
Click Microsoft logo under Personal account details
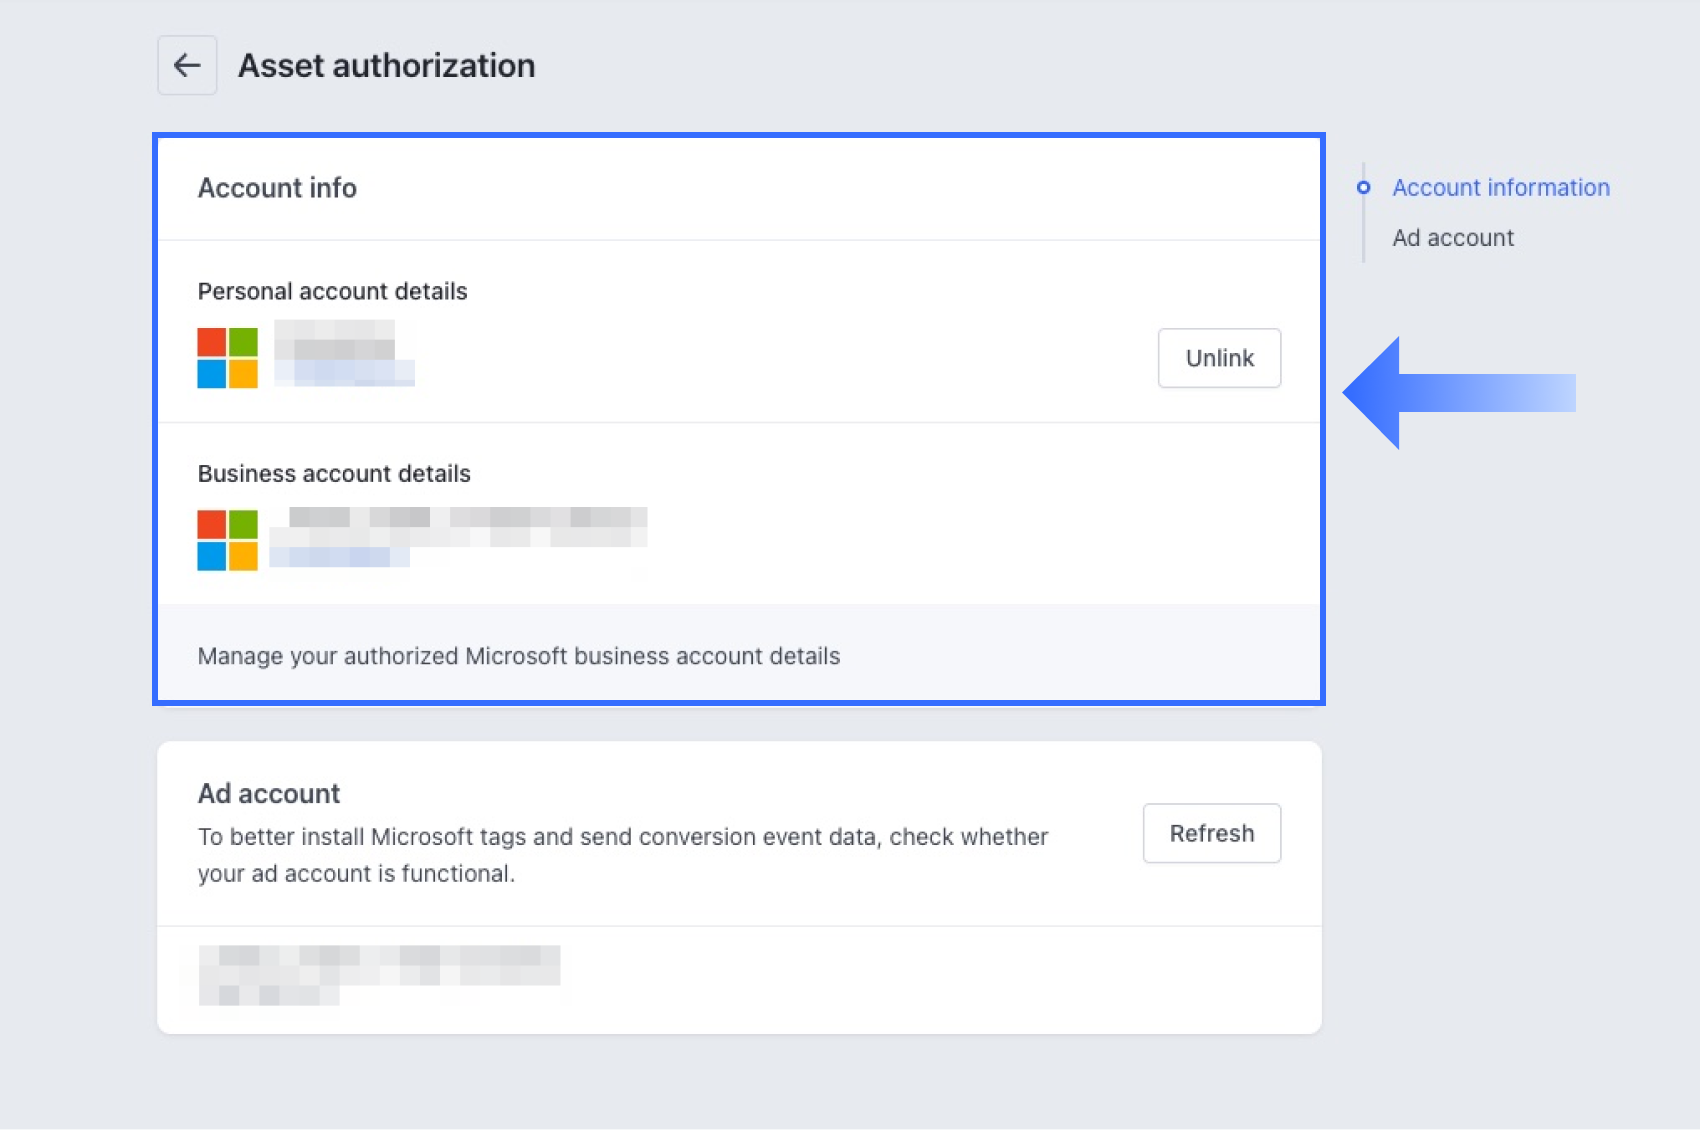pyautogui.click(x=227, y=358)
